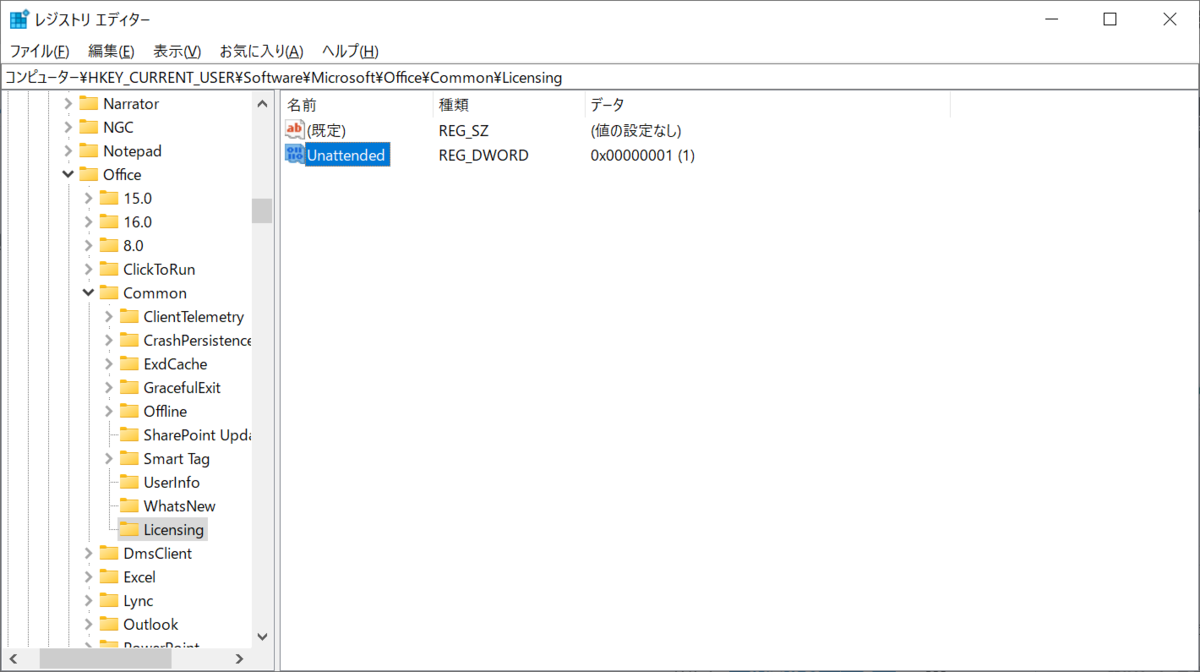Expand the ClickToRun key
Screen dimensions: 1200x672
tap(88, 269)
